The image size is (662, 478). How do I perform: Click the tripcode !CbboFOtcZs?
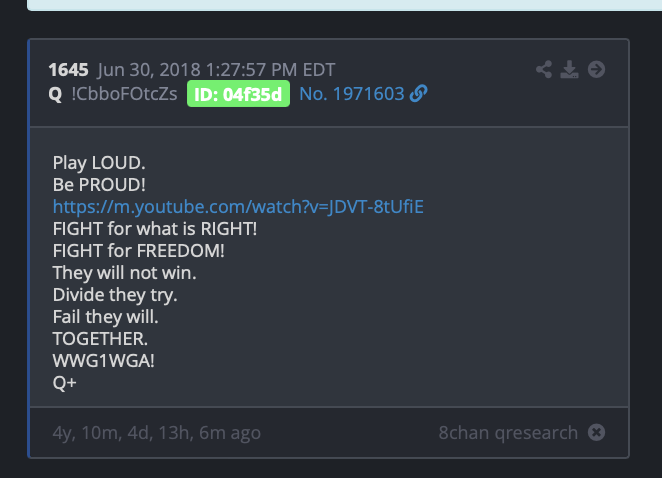(124, 94)
